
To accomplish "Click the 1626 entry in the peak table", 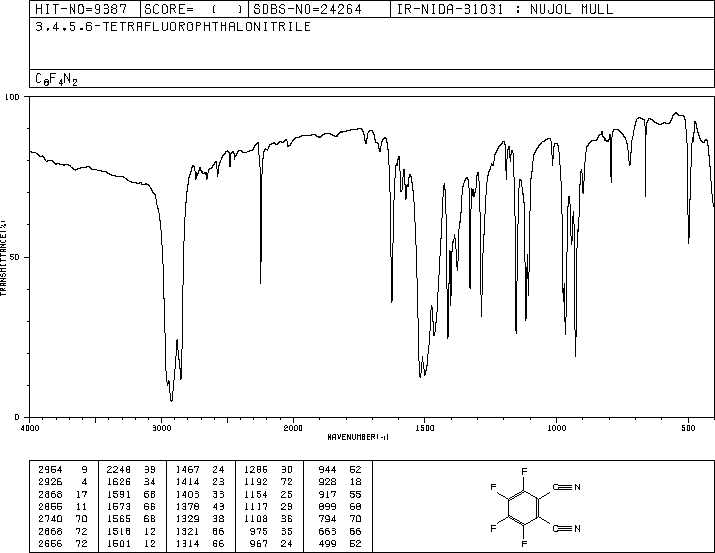I will (x=119, y=481).
